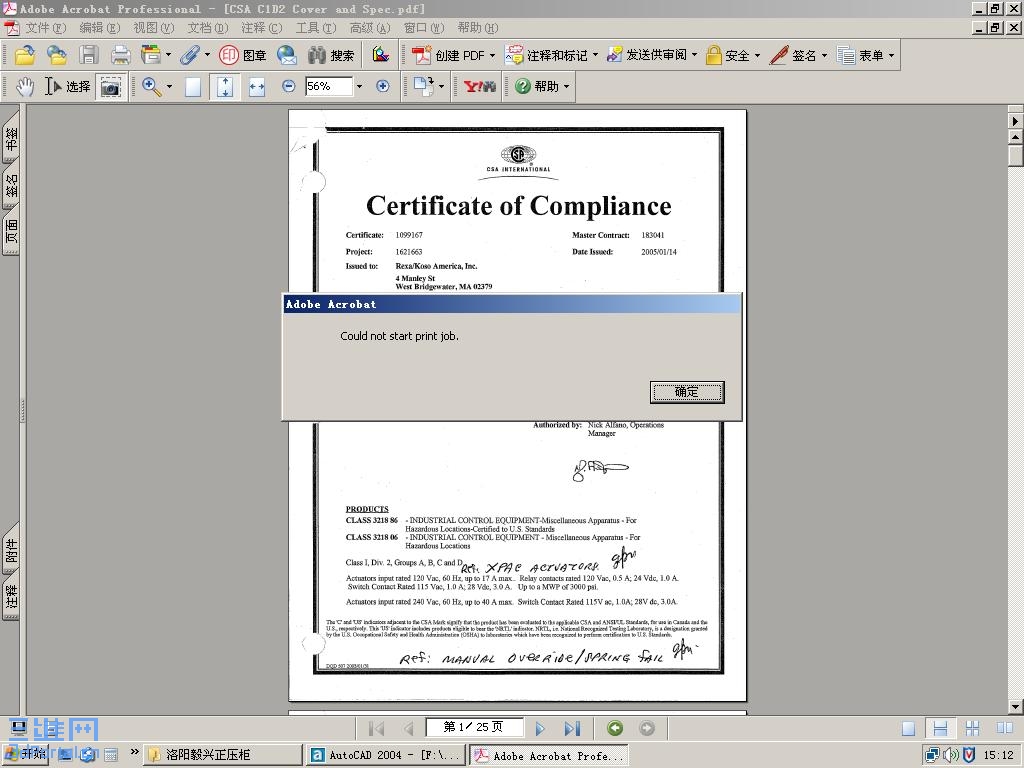
Task: Click the zoom percentage field
Action: pyautogui.click(x=328, y=86)
